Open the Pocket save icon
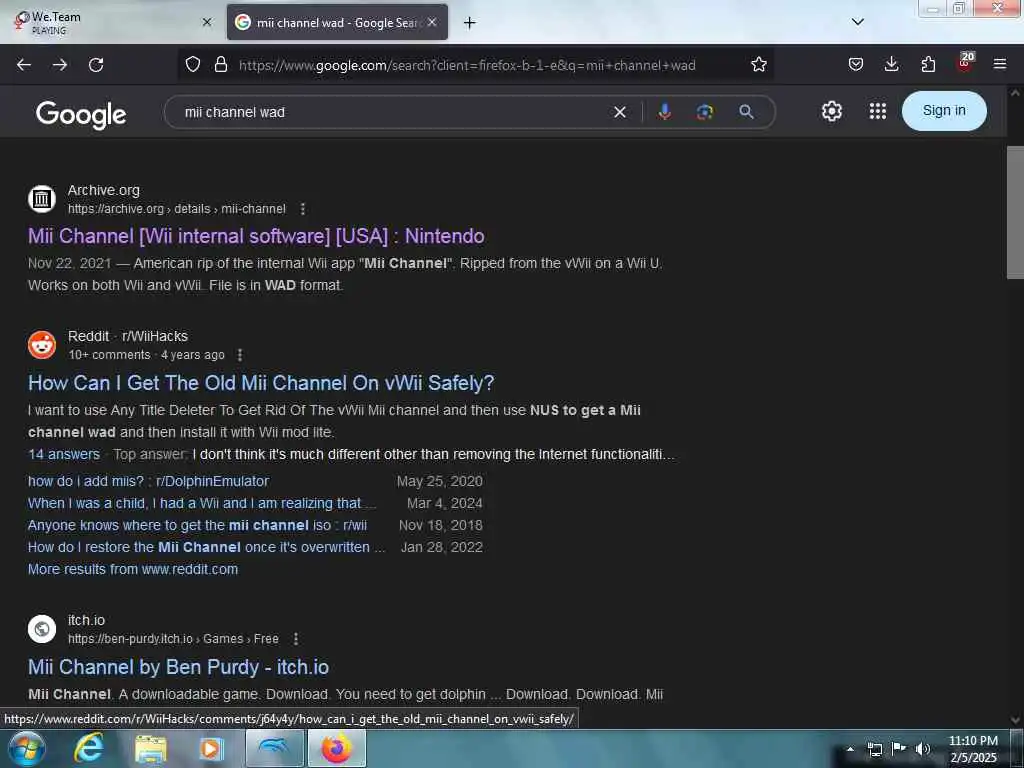Viewport: 1024px width, 768px height. pyautogui.click(x=856, y=64)
